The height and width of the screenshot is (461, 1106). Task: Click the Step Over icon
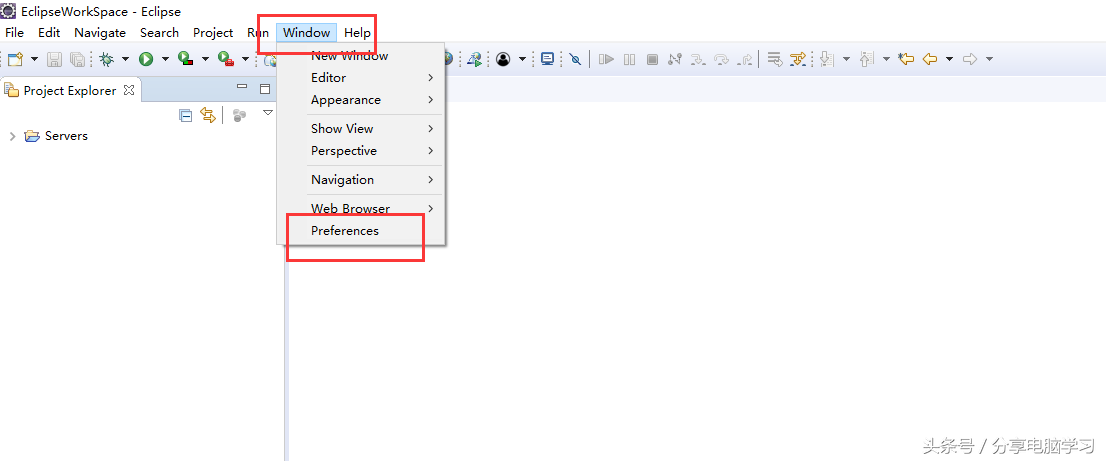tap(722, 59)
